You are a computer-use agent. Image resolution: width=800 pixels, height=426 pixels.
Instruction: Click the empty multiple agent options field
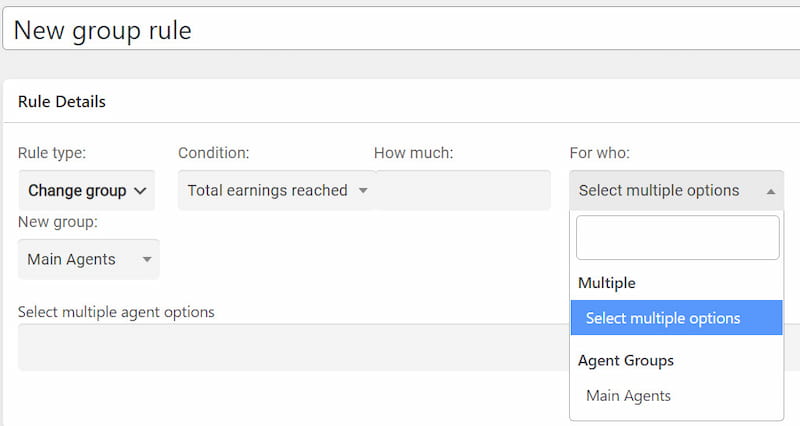(x=292, y=346)
